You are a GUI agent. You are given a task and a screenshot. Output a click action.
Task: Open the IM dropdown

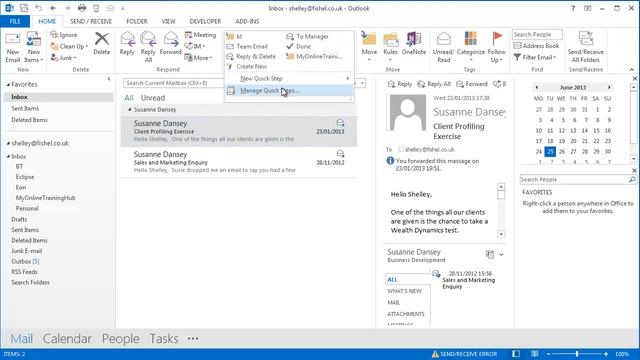click(195, 47)
